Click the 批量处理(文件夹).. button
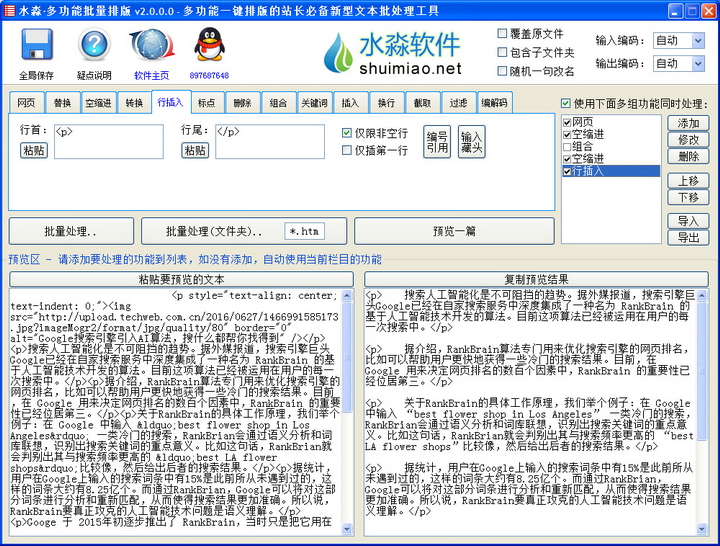 214,231
